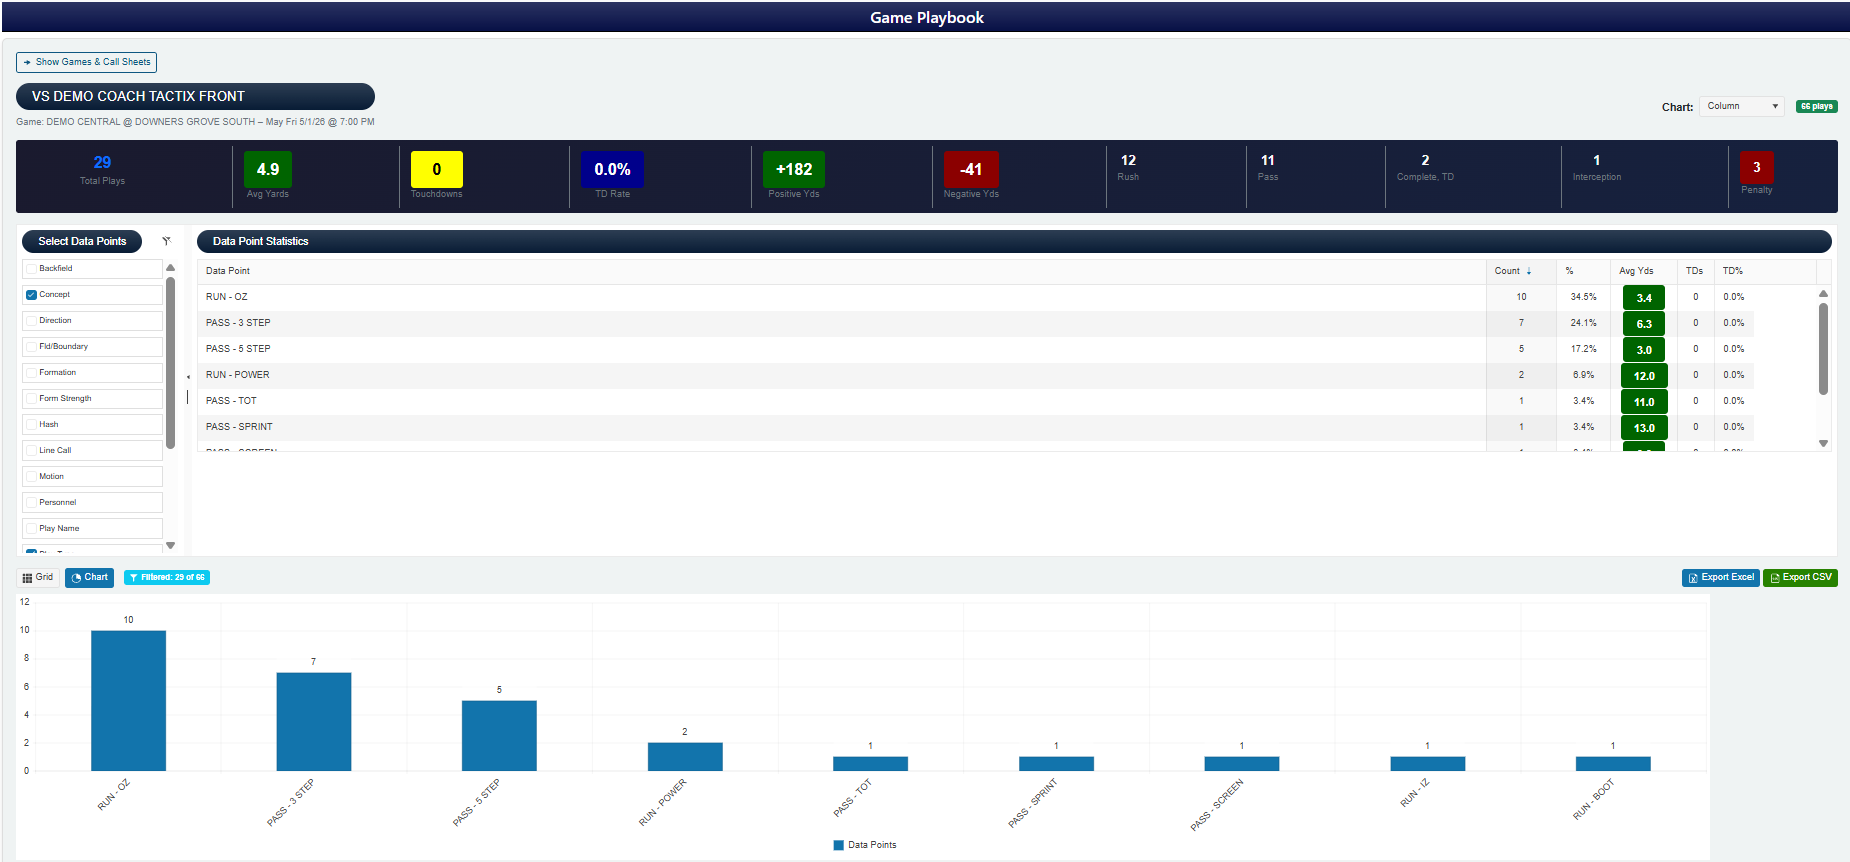Toggle the Data Points legend item in the chart
The width and height of the screenshot is (1850, 862).
click(x=865, y=845)
